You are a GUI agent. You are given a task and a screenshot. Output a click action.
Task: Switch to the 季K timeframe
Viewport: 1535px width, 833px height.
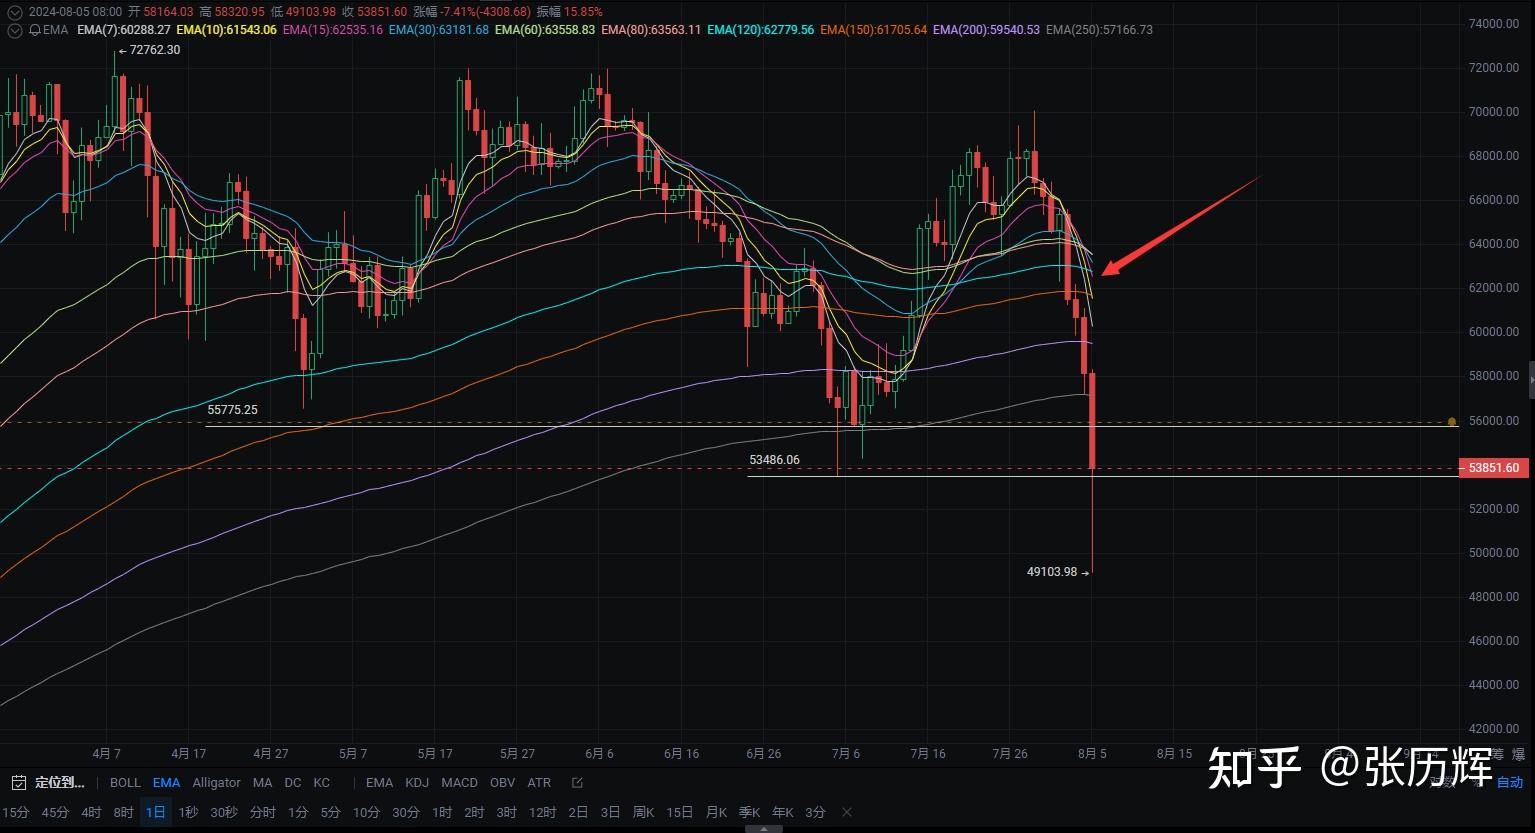(749, 813)
